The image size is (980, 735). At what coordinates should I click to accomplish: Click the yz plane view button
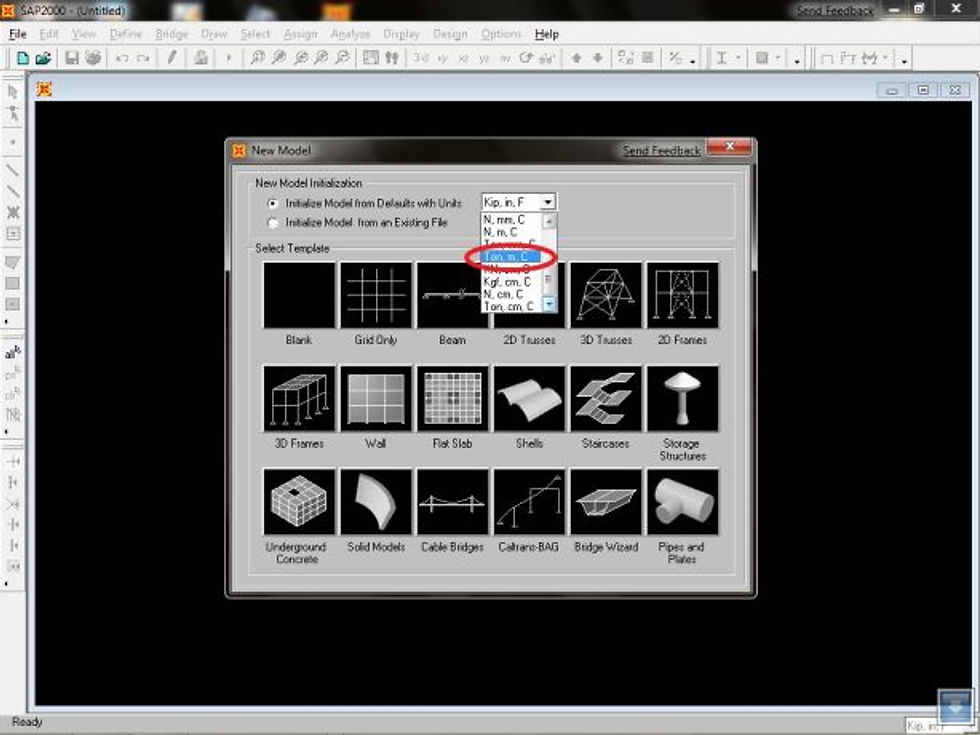484,59
